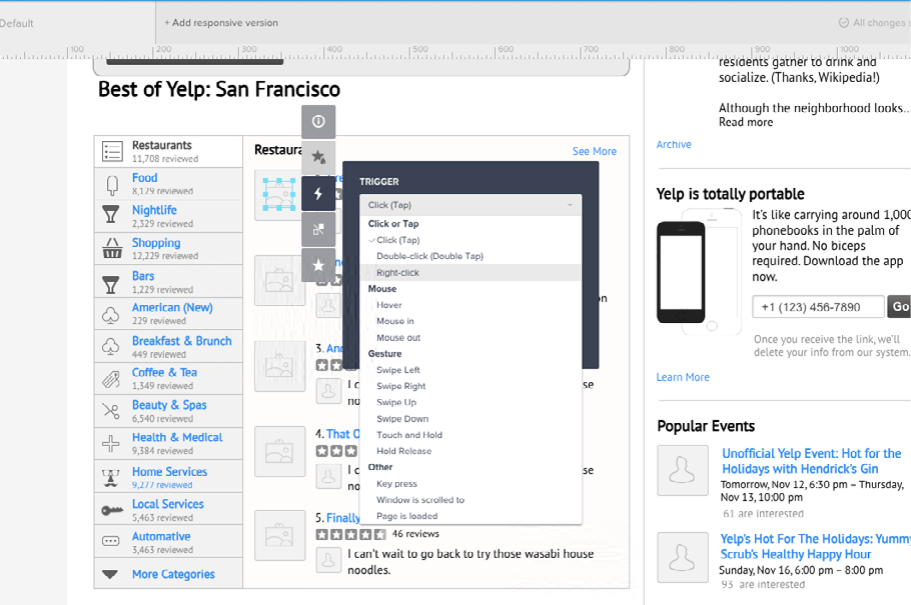Open the arrange and align panel icon
Viewport: 911px width, 605px height.
pos(318,229)
